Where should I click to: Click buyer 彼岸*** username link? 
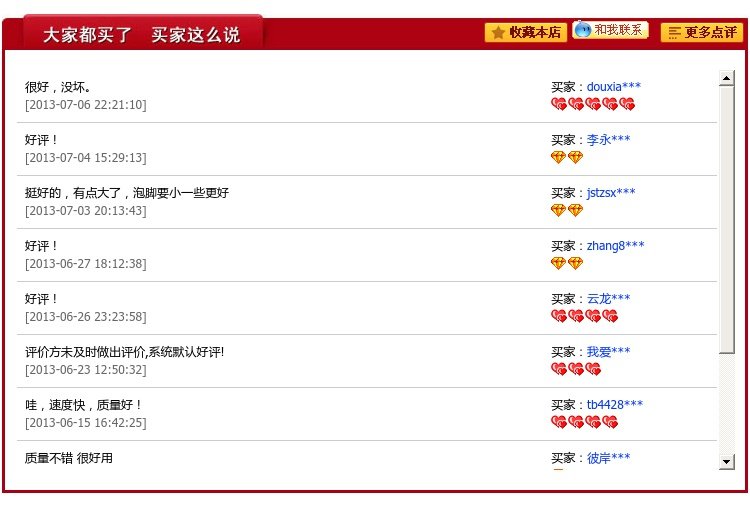(608, 458)
